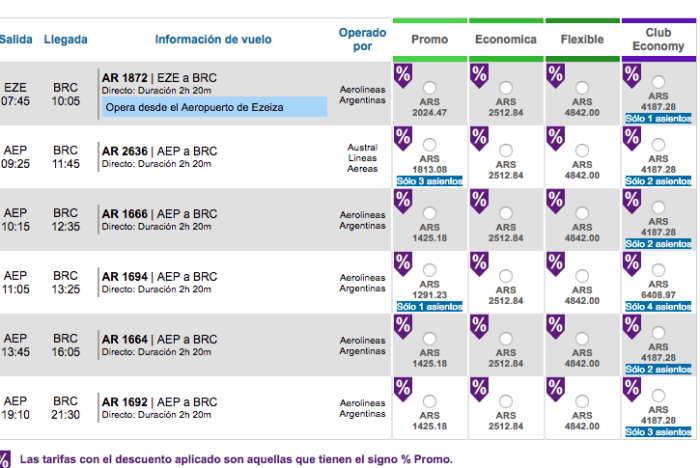
Task: Click the Llegada column header
Action: (x=65, y=40)
